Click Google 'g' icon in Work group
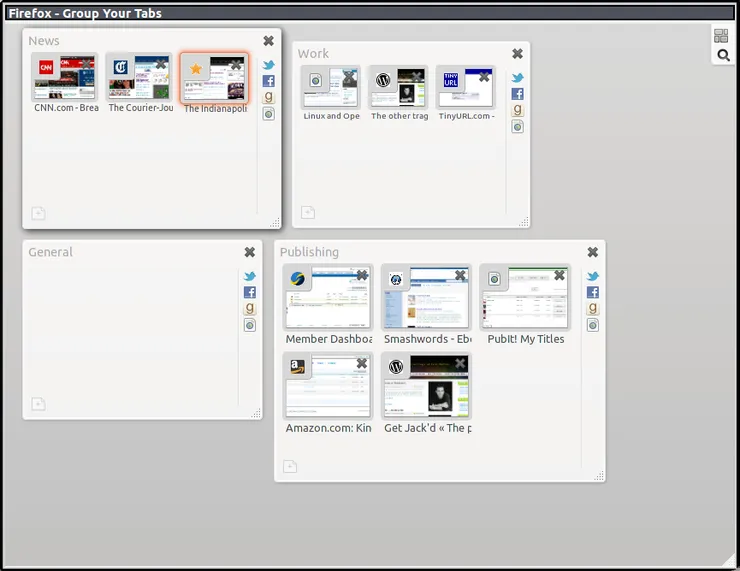 coord(517,109)
